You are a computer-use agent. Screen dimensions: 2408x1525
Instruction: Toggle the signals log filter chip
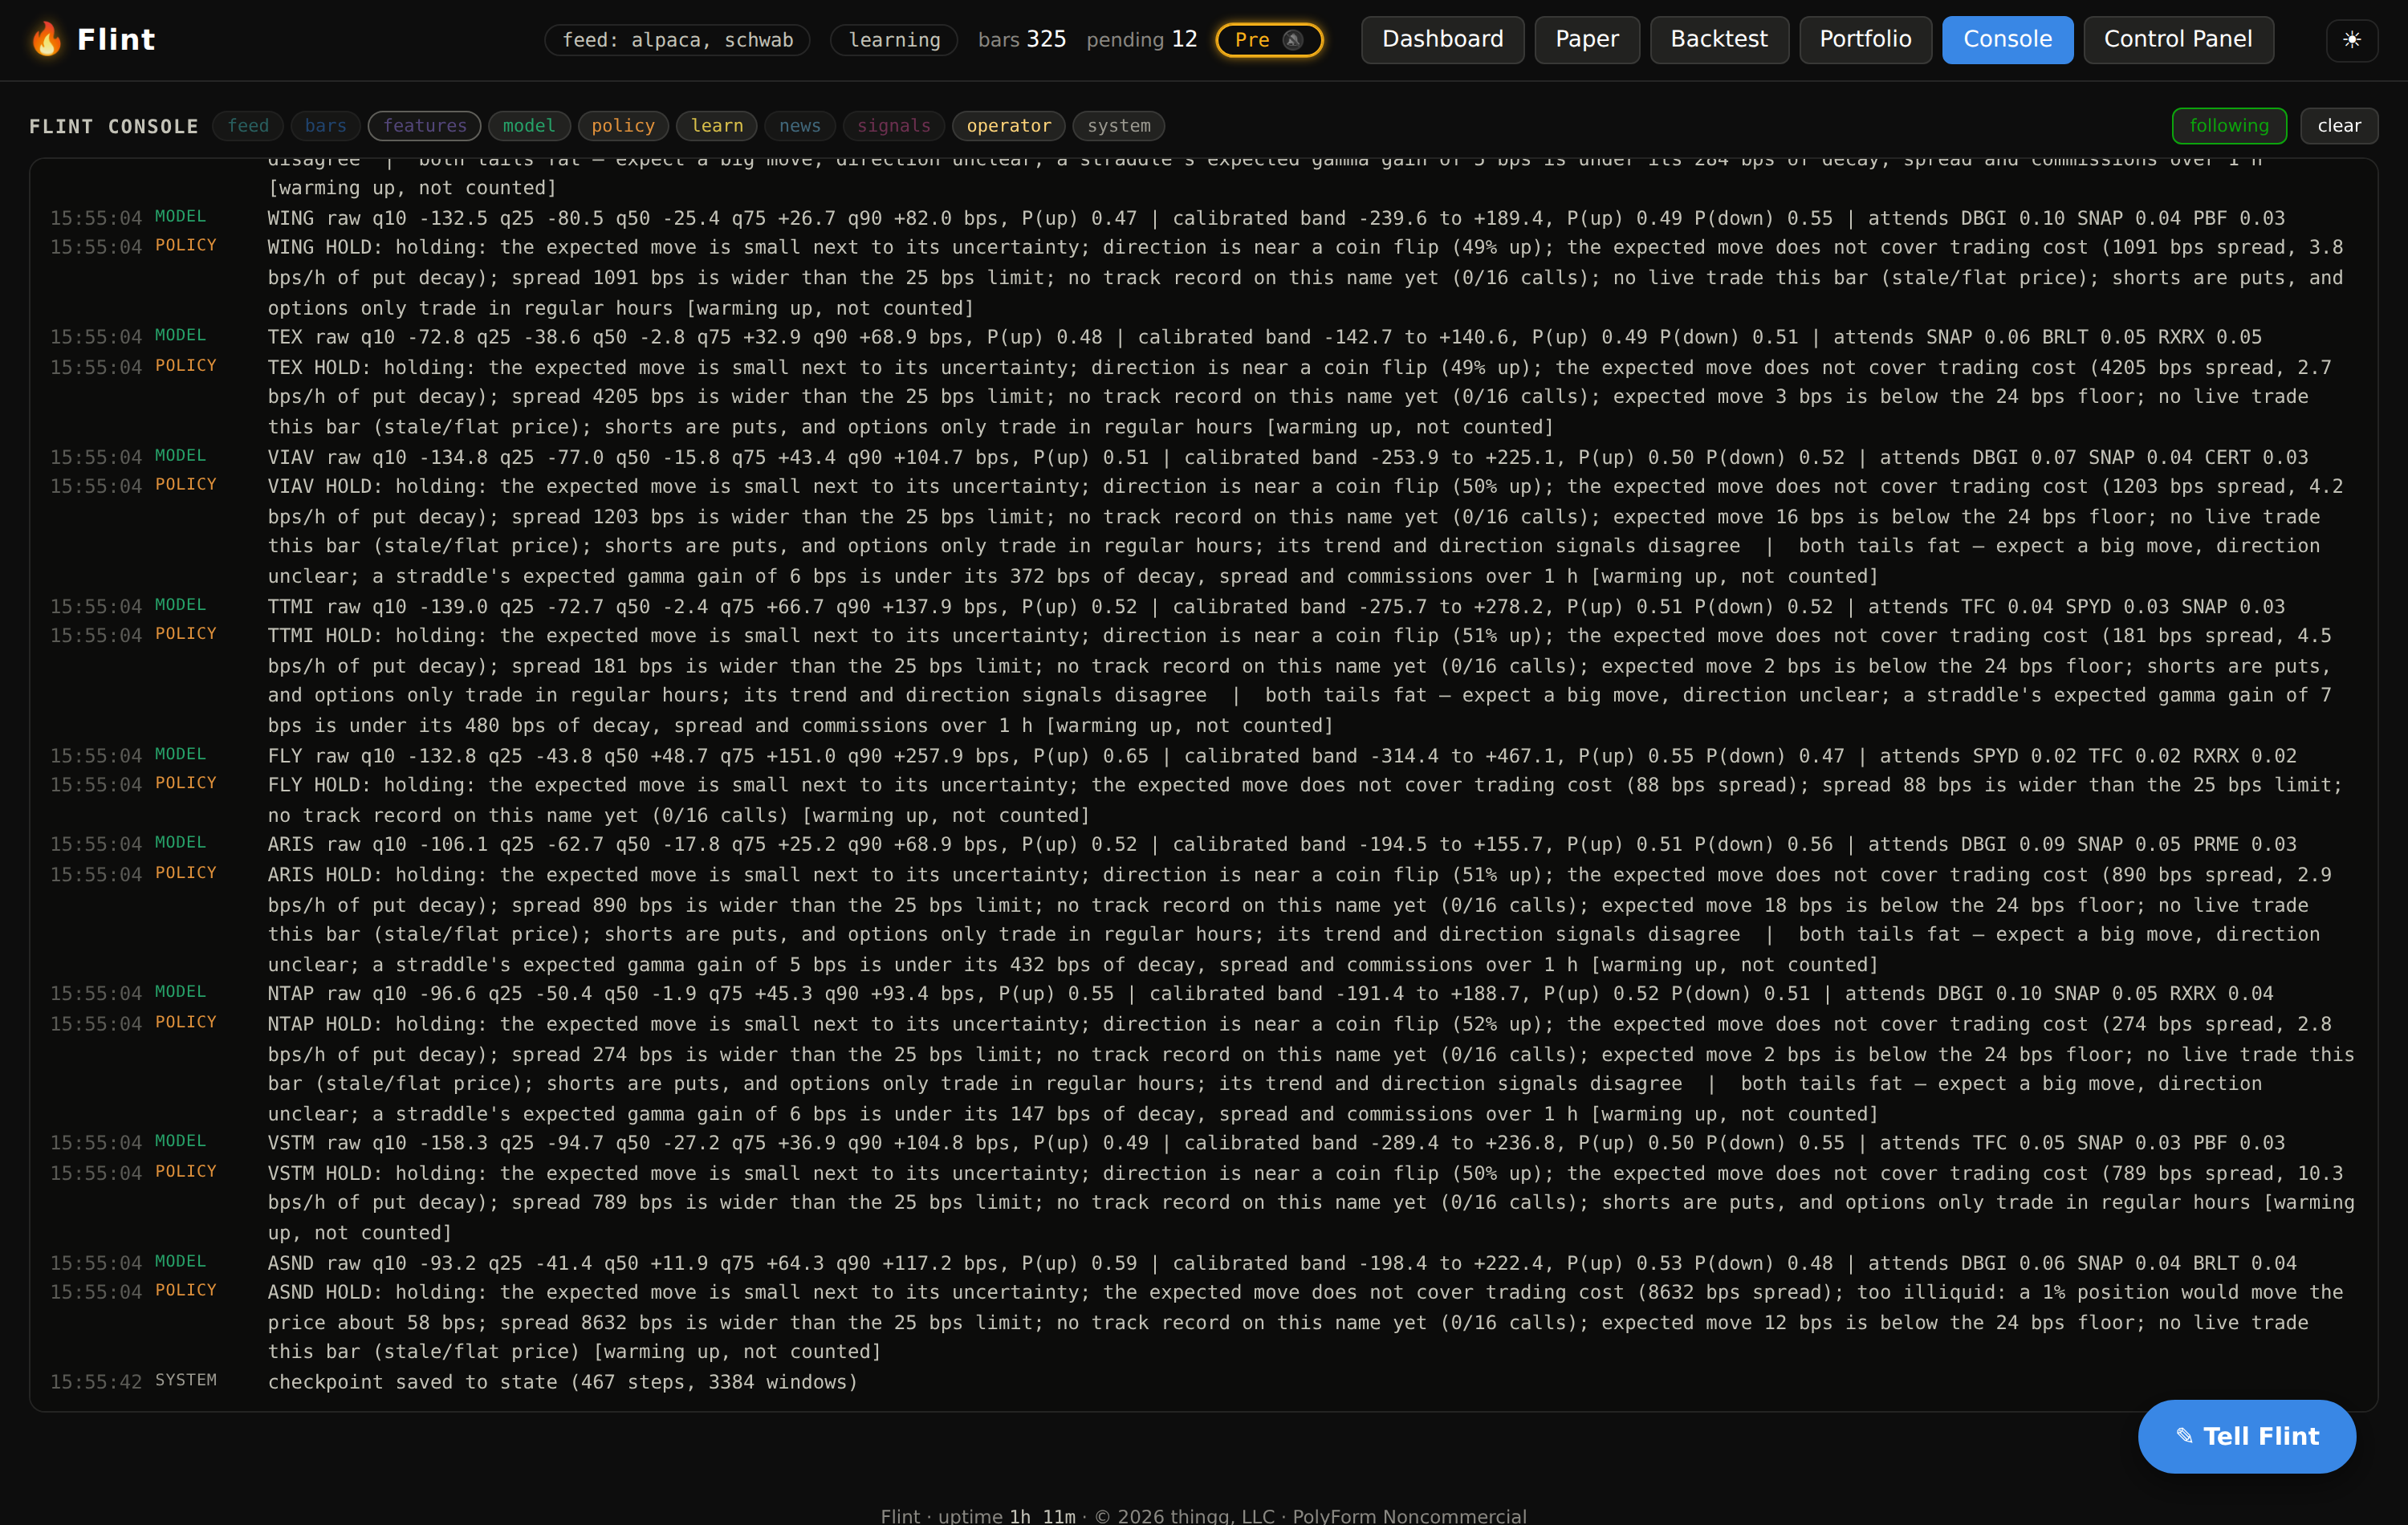[x=894, y=126]
